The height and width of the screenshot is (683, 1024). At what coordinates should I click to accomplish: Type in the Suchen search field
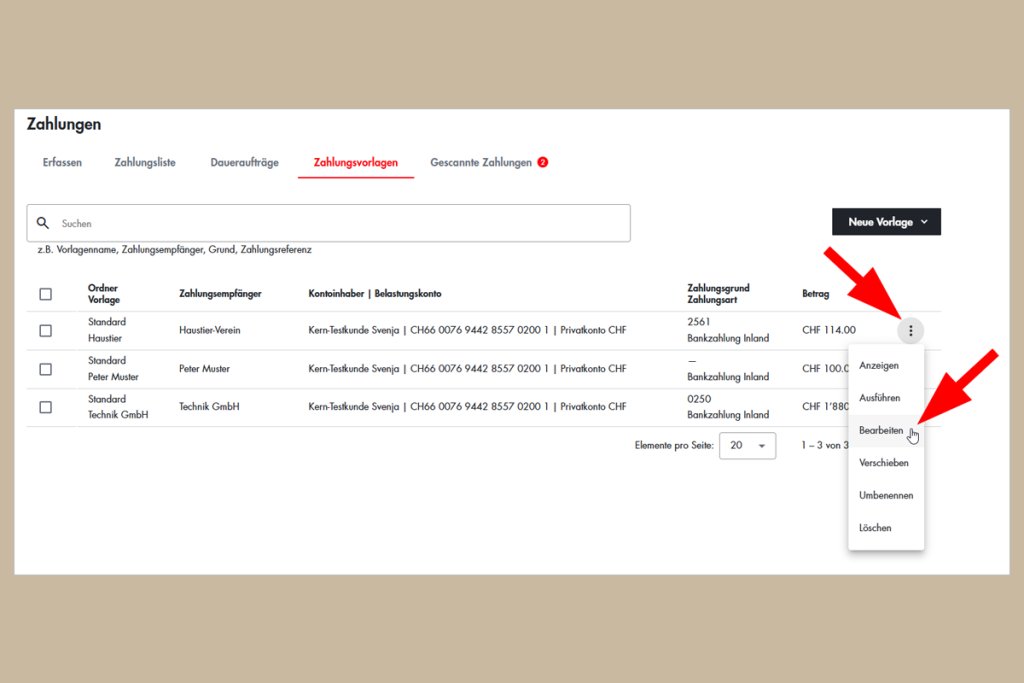coord(300,222)
